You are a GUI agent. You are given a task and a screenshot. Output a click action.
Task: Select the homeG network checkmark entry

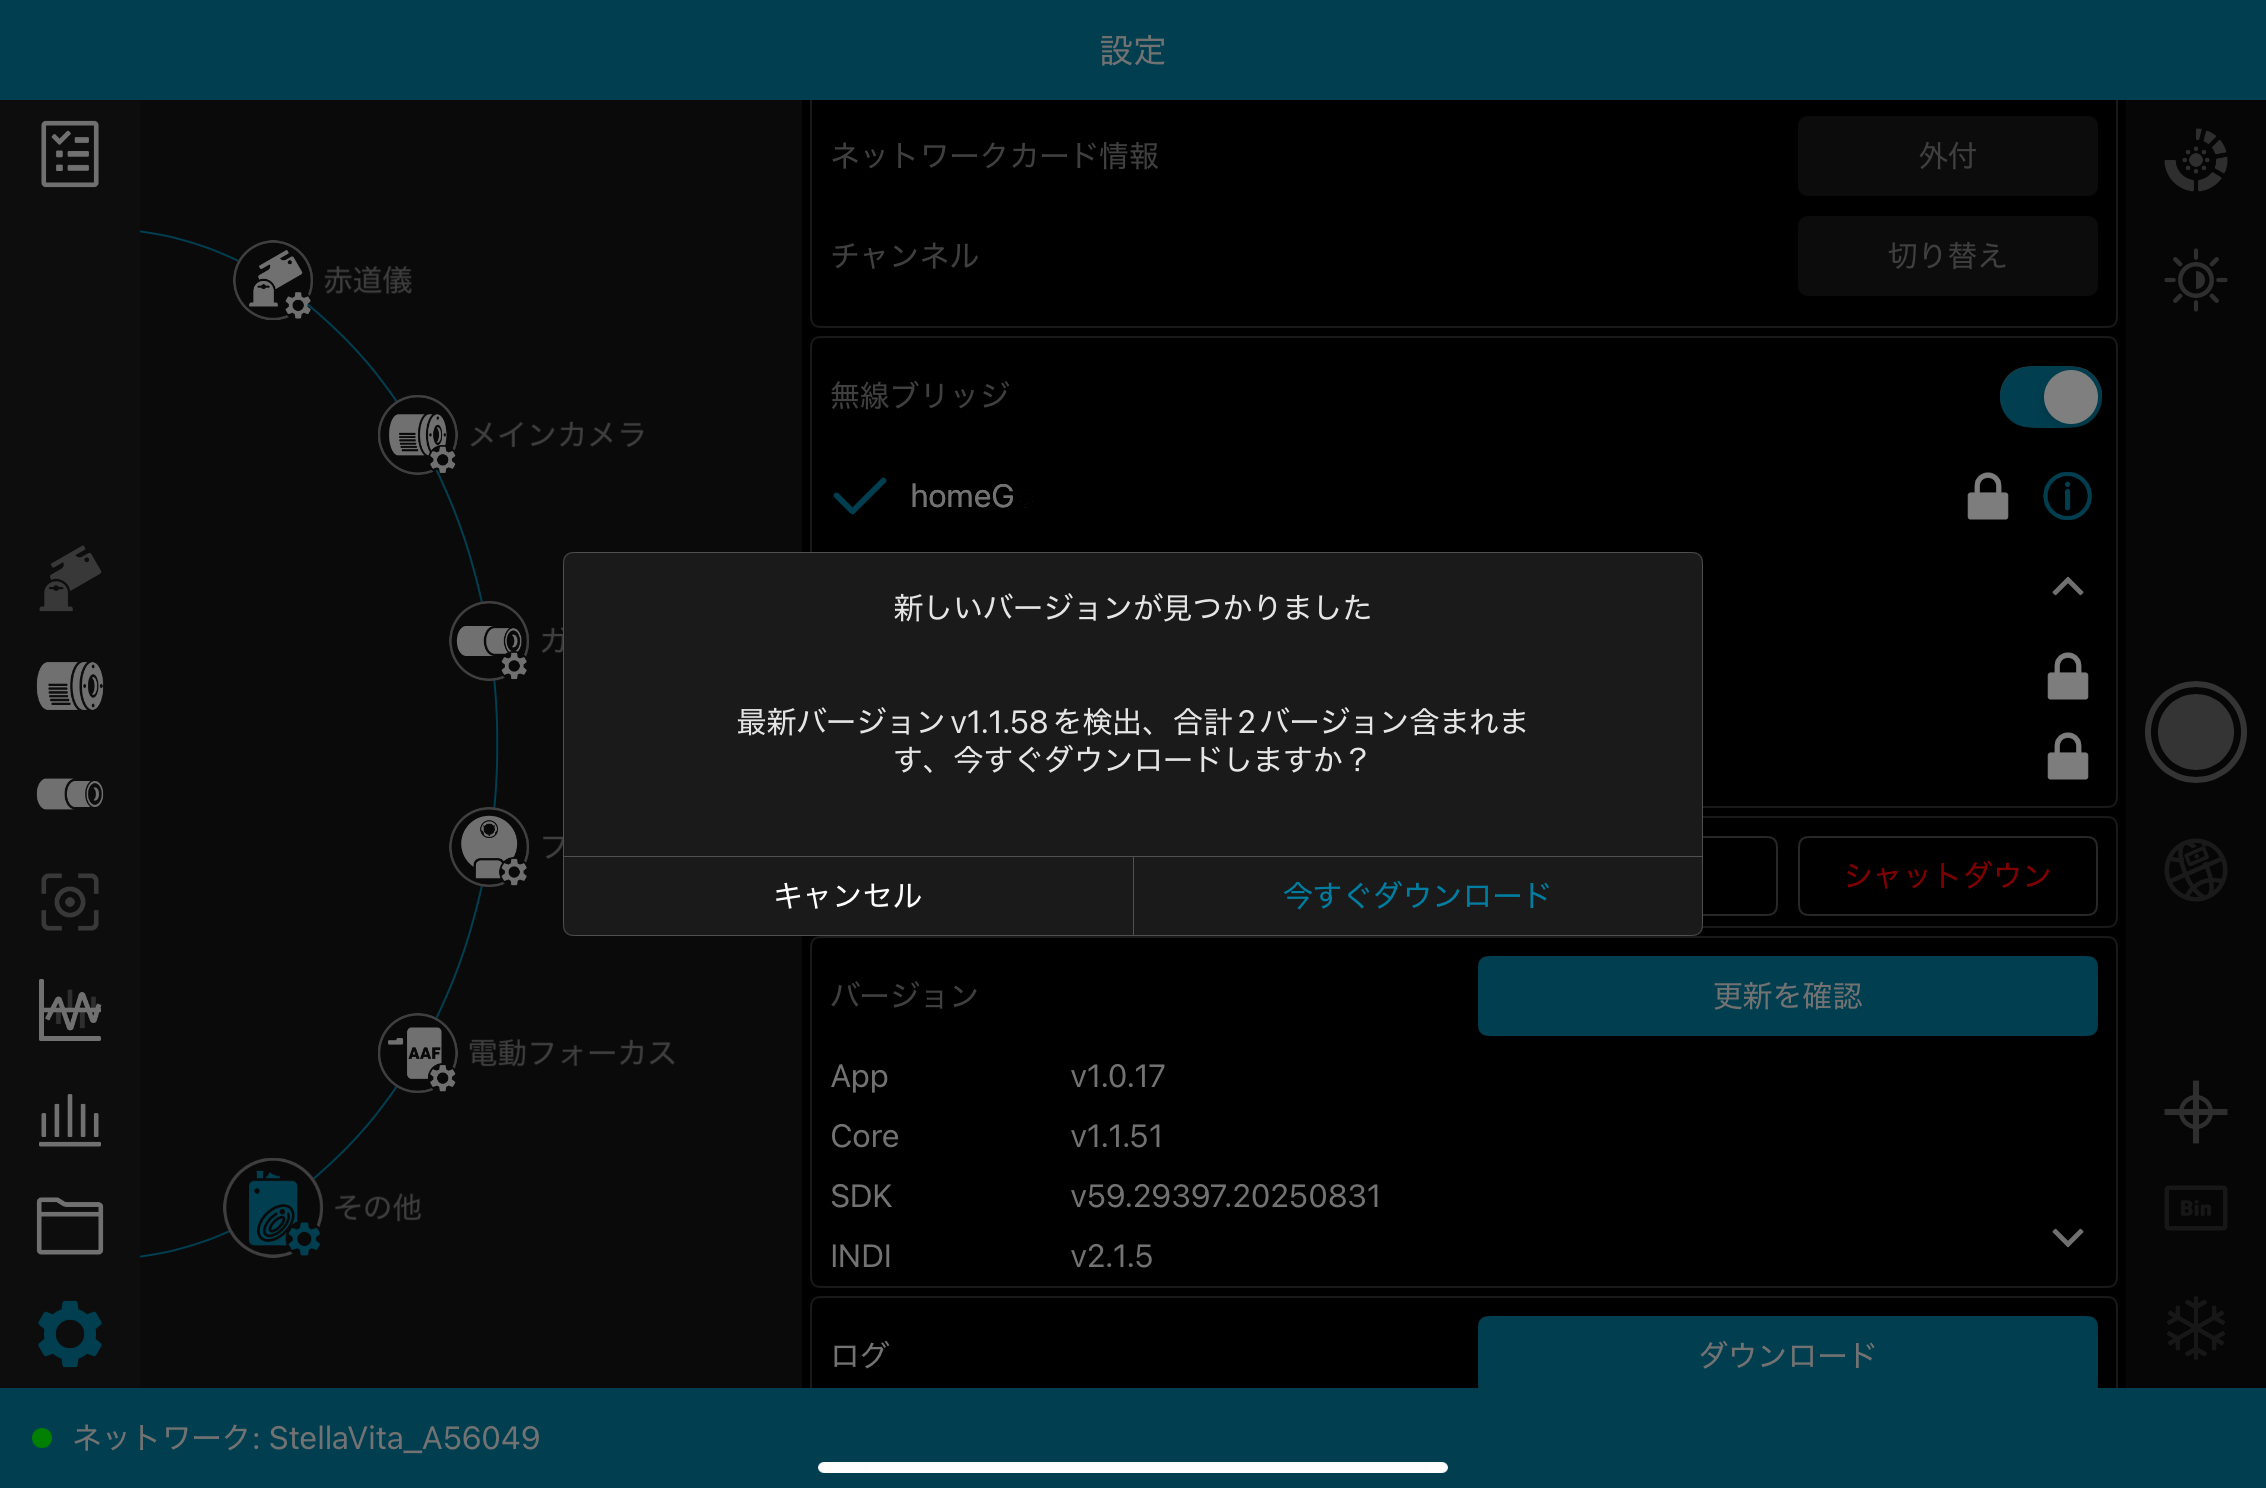960,496
